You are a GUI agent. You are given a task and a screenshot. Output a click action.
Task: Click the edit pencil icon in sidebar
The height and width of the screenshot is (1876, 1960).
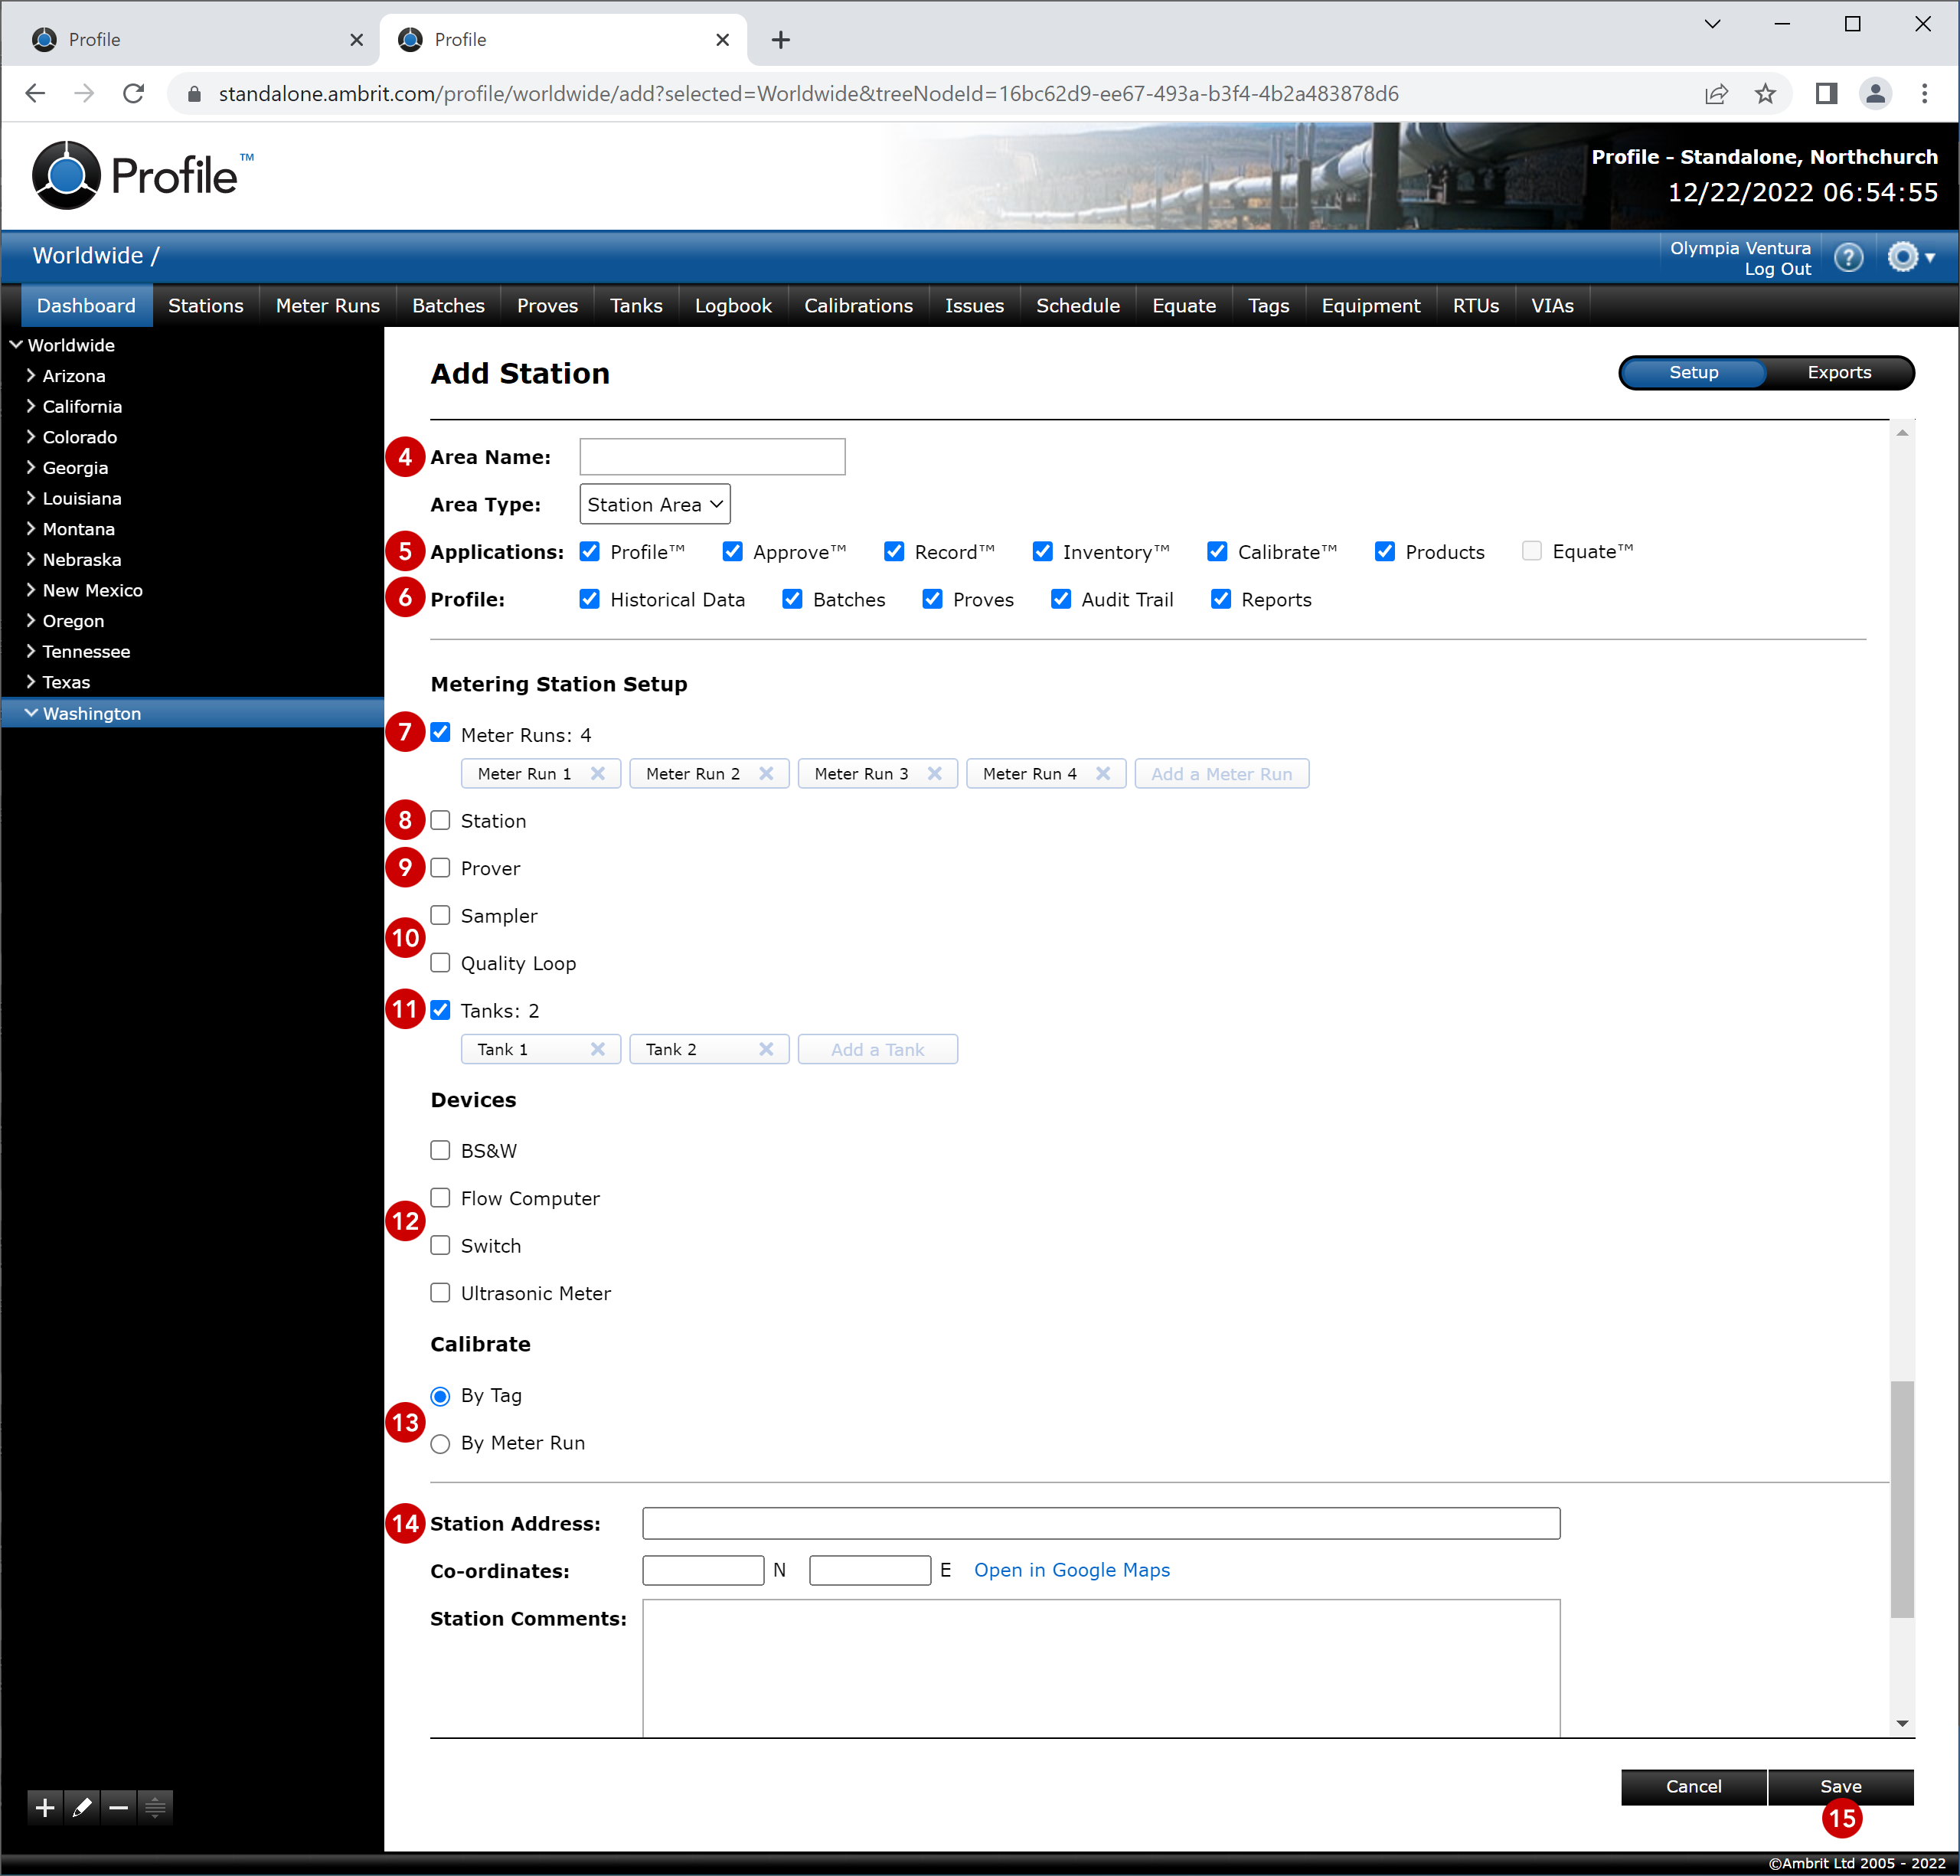(x=82, y=1807)
